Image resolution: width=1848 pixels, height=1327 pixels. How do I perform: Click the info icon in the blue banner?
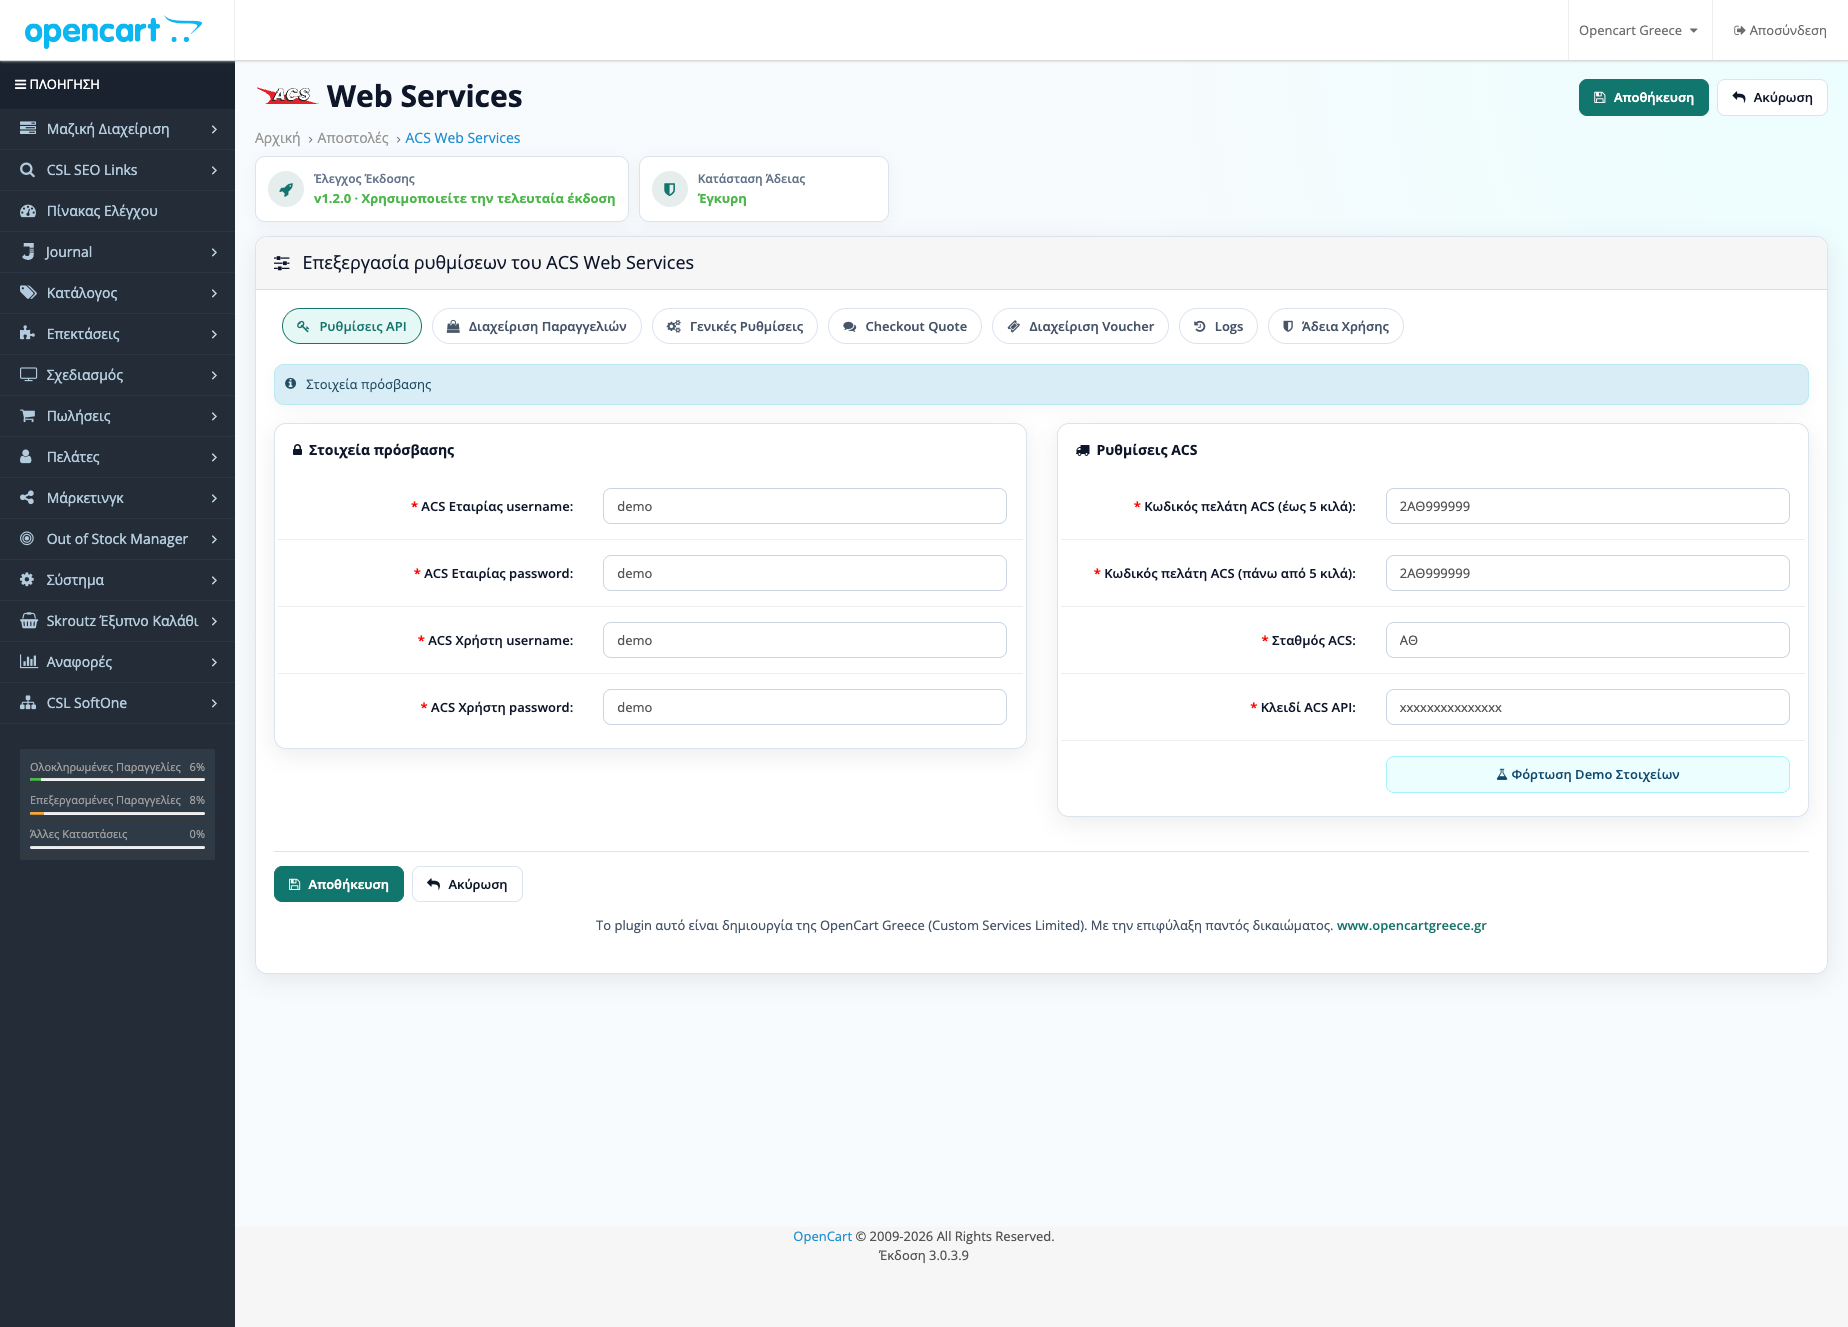tap(291, 384)
